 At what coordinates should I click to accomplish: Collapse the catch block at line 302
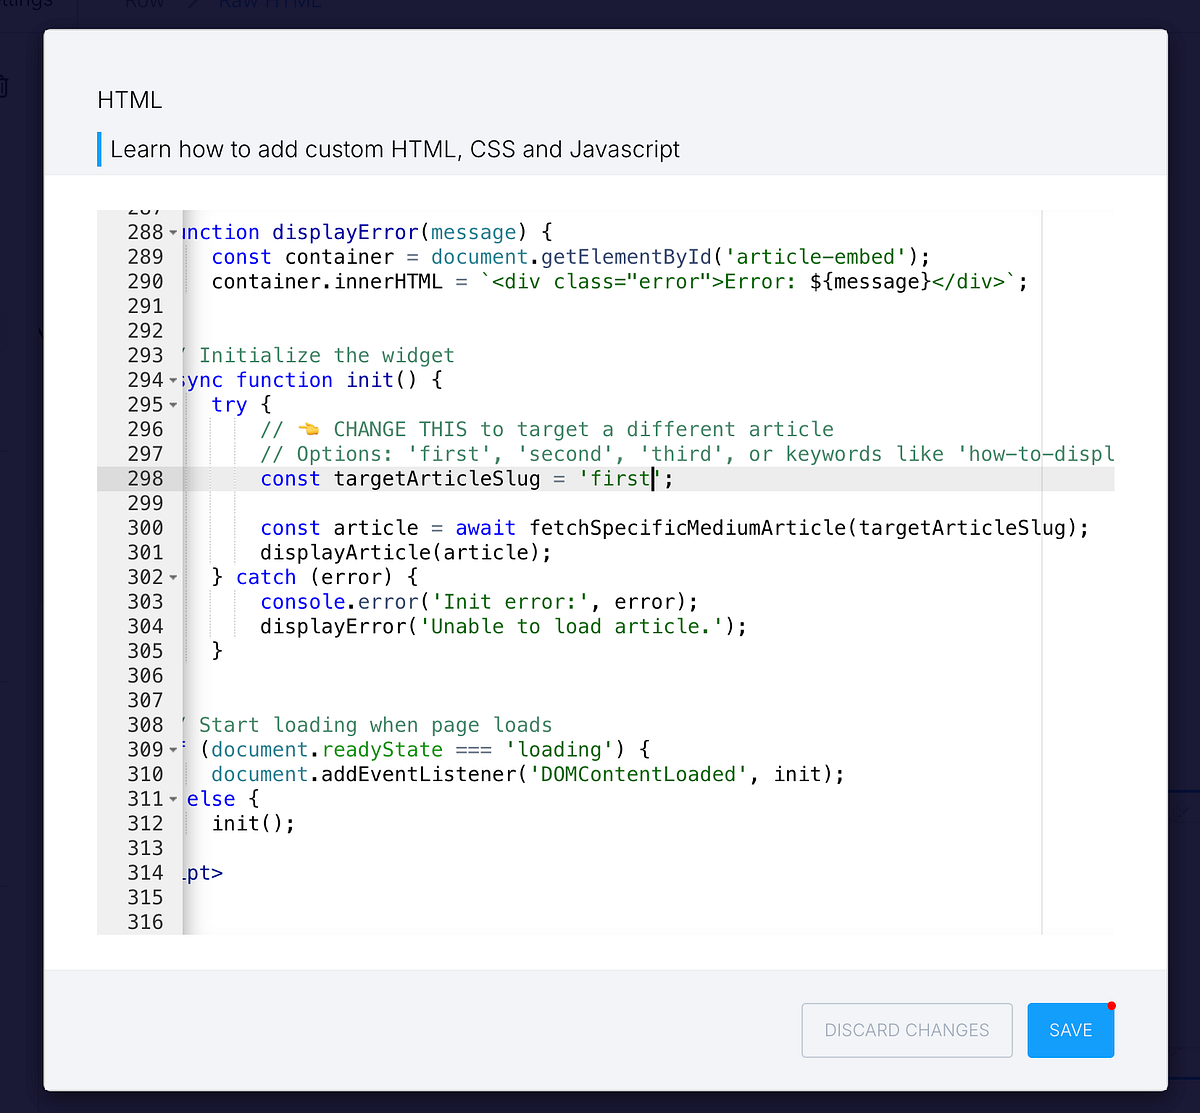click(x=172, y=577)
